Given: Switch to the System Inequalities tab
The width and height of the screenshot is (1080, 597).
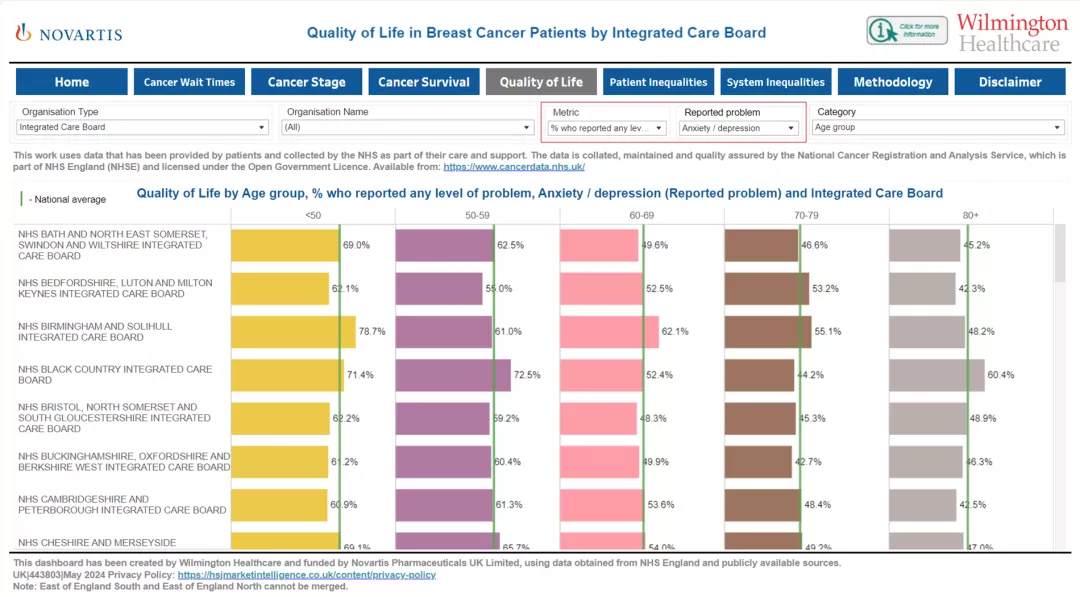Looking at the screenshot, I should [775, 81].
